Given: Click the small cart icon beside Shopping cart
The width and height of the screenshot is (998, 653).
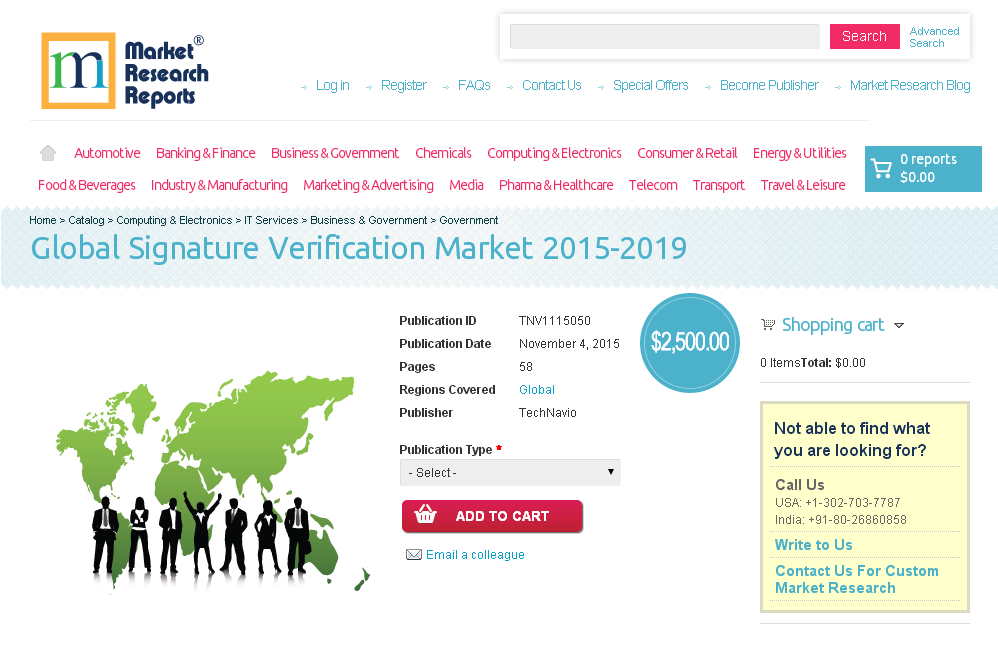Looking at the screenshot, I should (768, 325).
